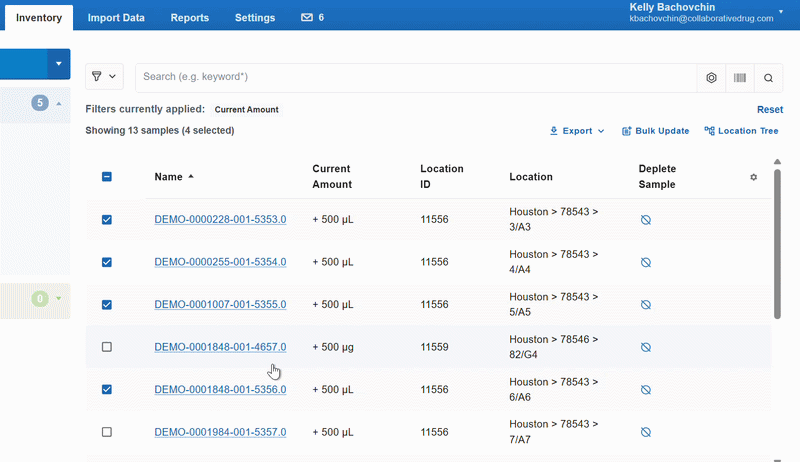This screenshot has height=462, width=800.
Task: Click location text 'Houston > 78543 > 3/A3'
Action: pyautogui.click(x=554, y=219)
